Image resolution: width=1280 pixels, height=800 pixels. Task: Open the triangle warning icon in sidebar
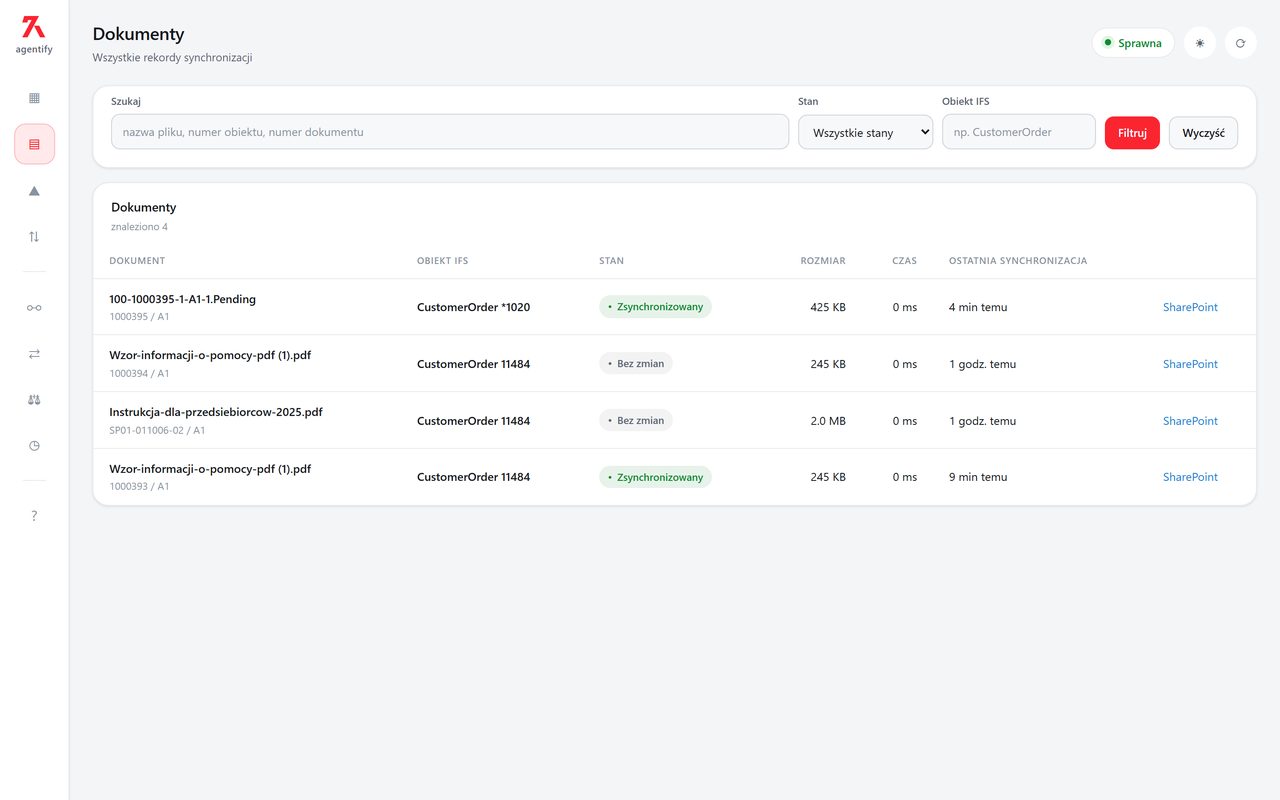(34, 190)
